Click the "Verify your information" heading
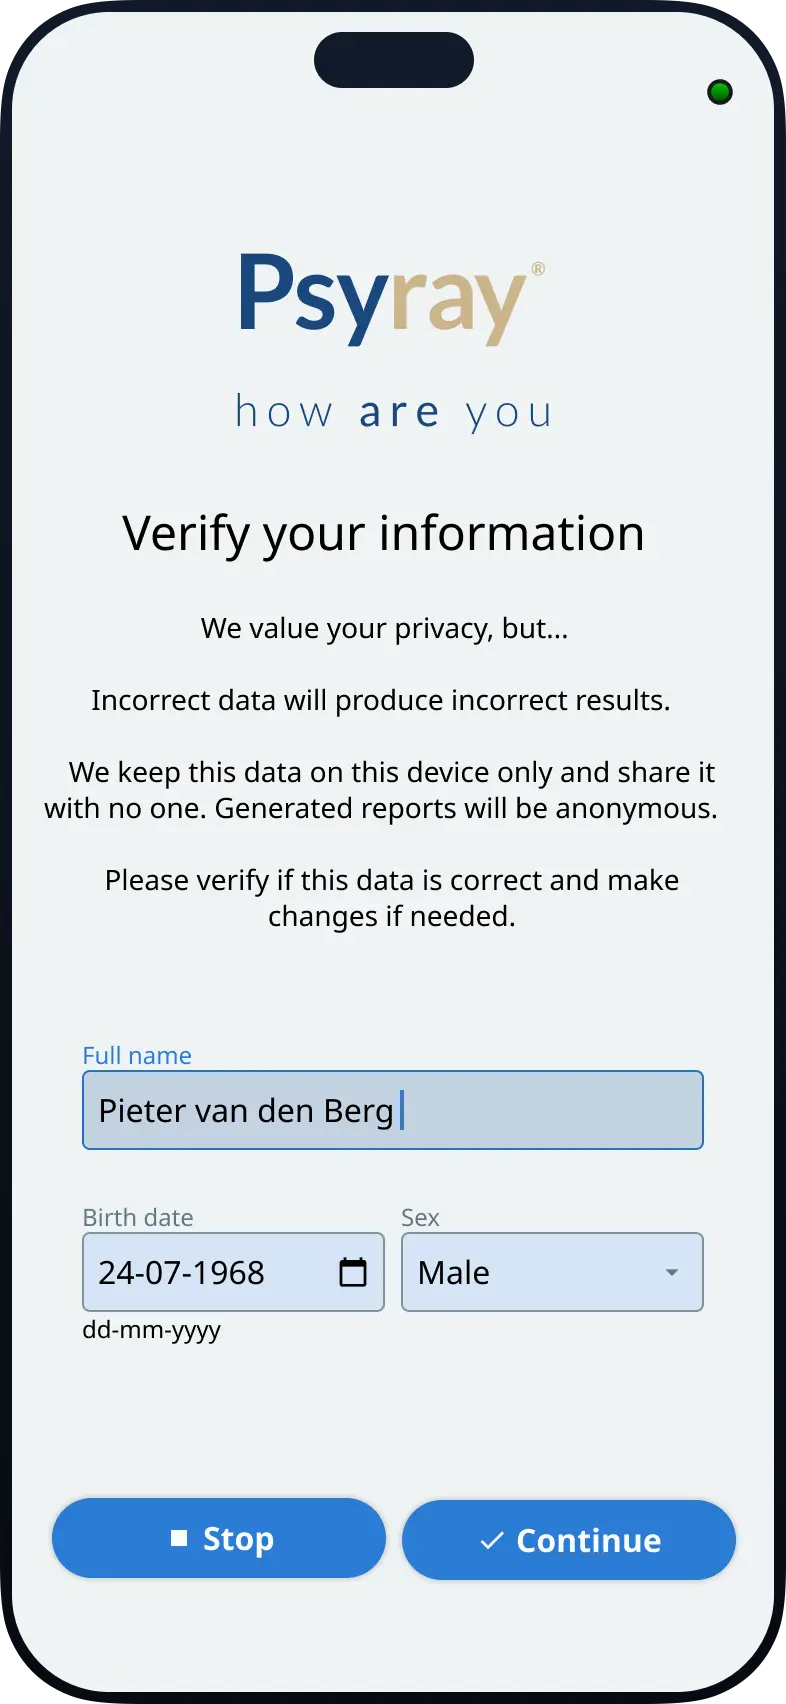The image size is (786, 1704). coord(383,533)
